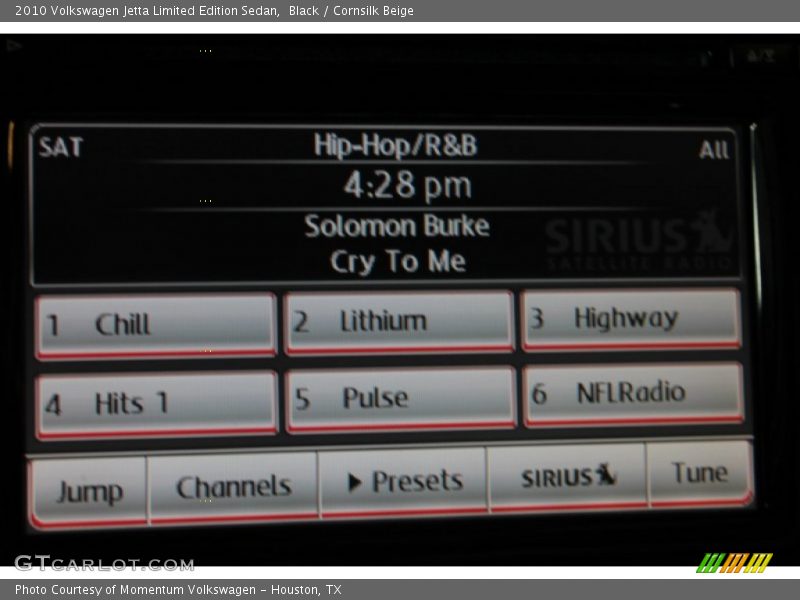Click the colored stripes logo
The width and height of the screenshot is (800, 600).
click(734, 562)
